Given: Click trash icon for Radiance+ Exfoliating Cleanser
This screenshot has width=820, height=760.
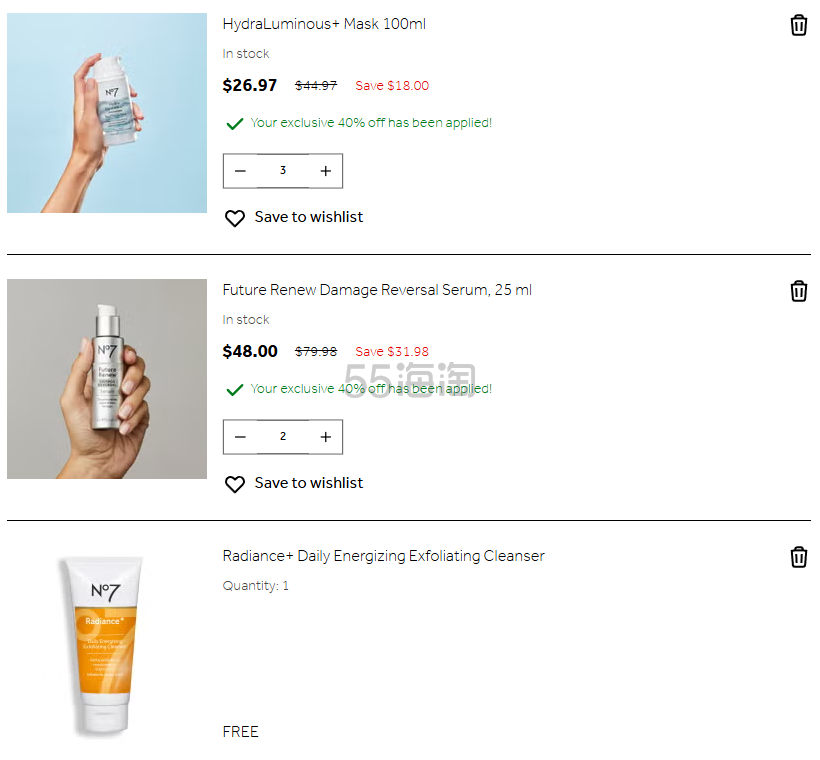Looking at the screenshot, I should coord(798,557).
